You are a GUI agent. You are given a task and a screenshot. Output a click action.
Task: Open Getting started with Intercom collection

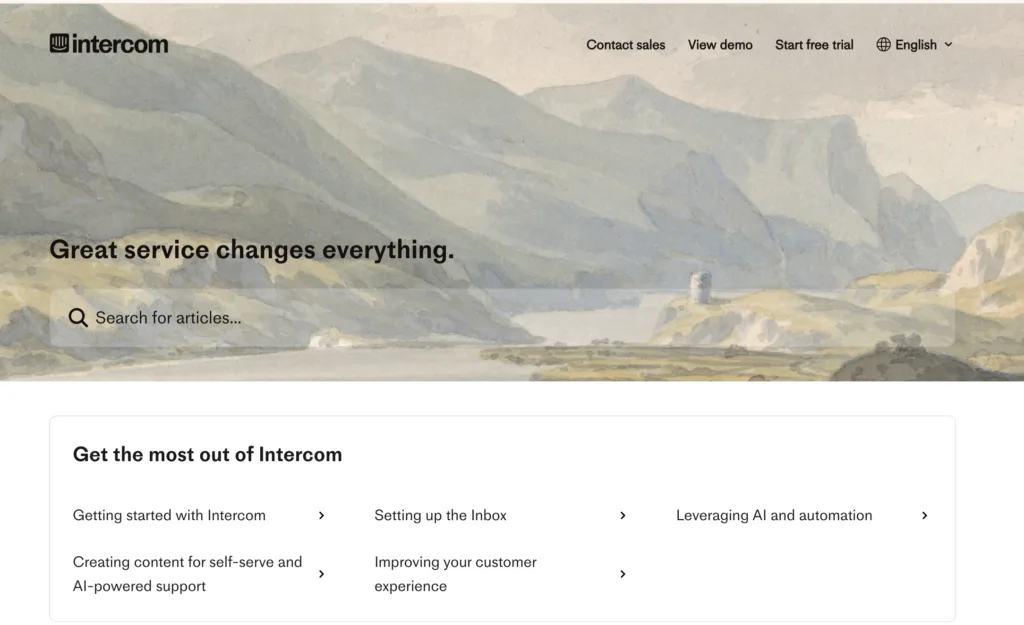(x=169, y=515)
